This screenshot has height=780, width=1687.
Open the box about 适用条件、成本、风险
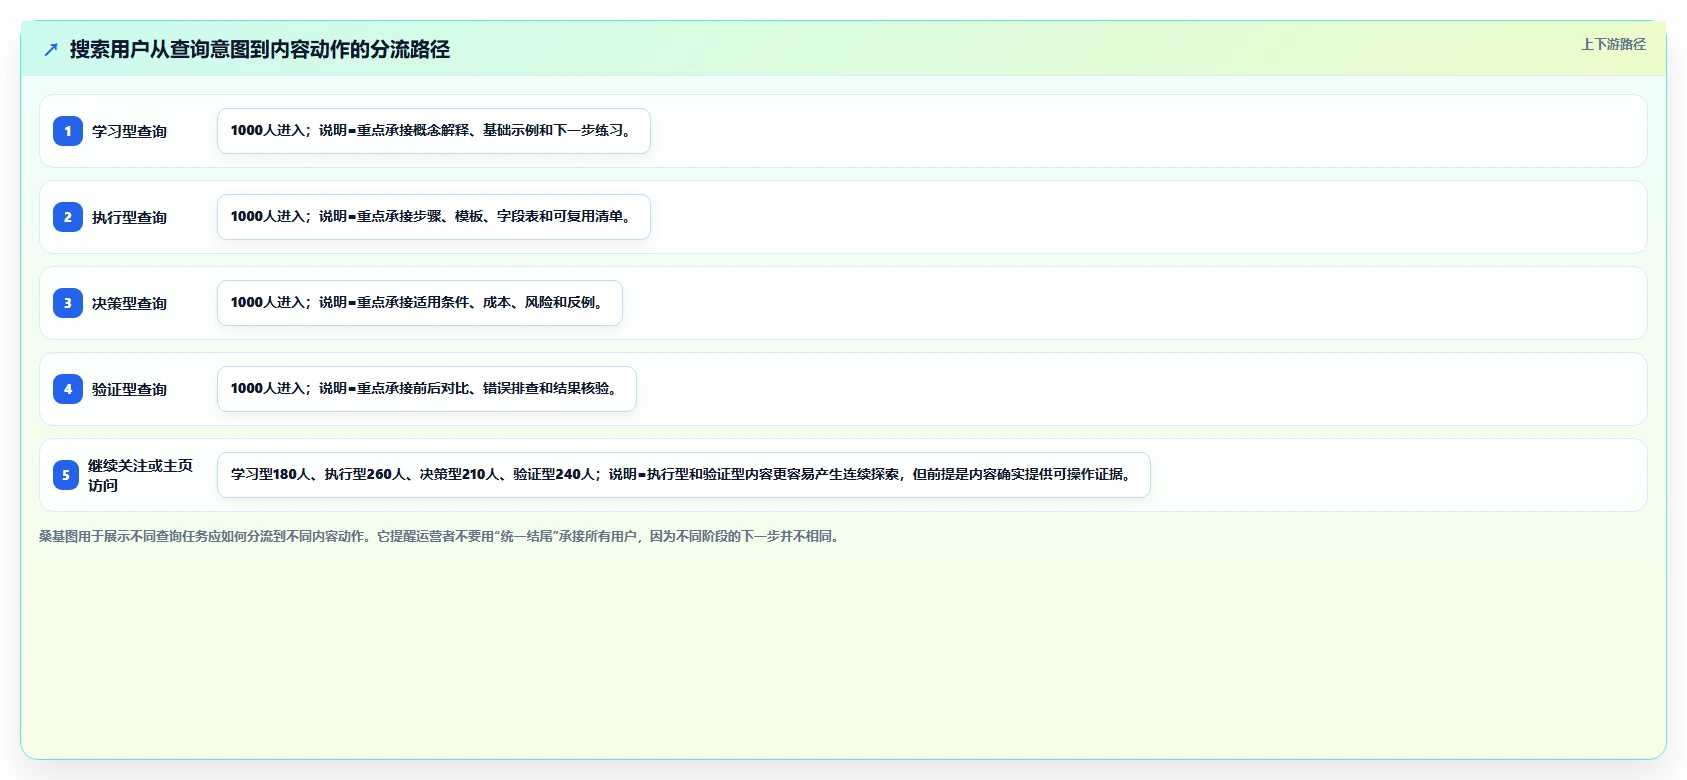click(420, 303)
